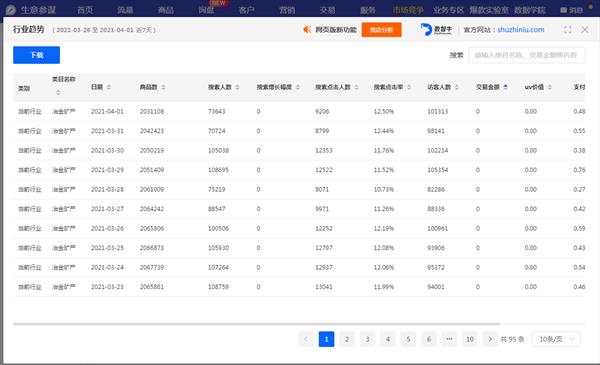Click the 搜索点击率 value 12.50%

click(x=384, y=111)
